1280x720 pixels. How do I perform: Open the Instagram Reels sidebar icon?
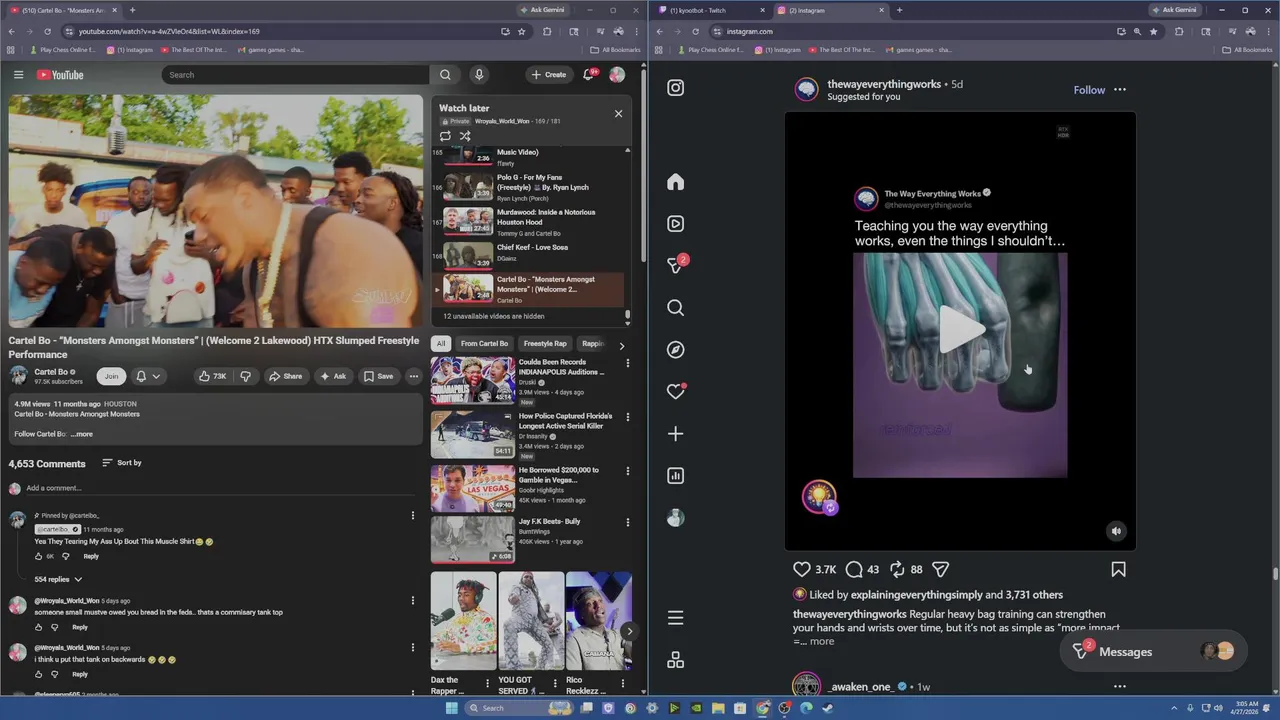coord(676,224)
